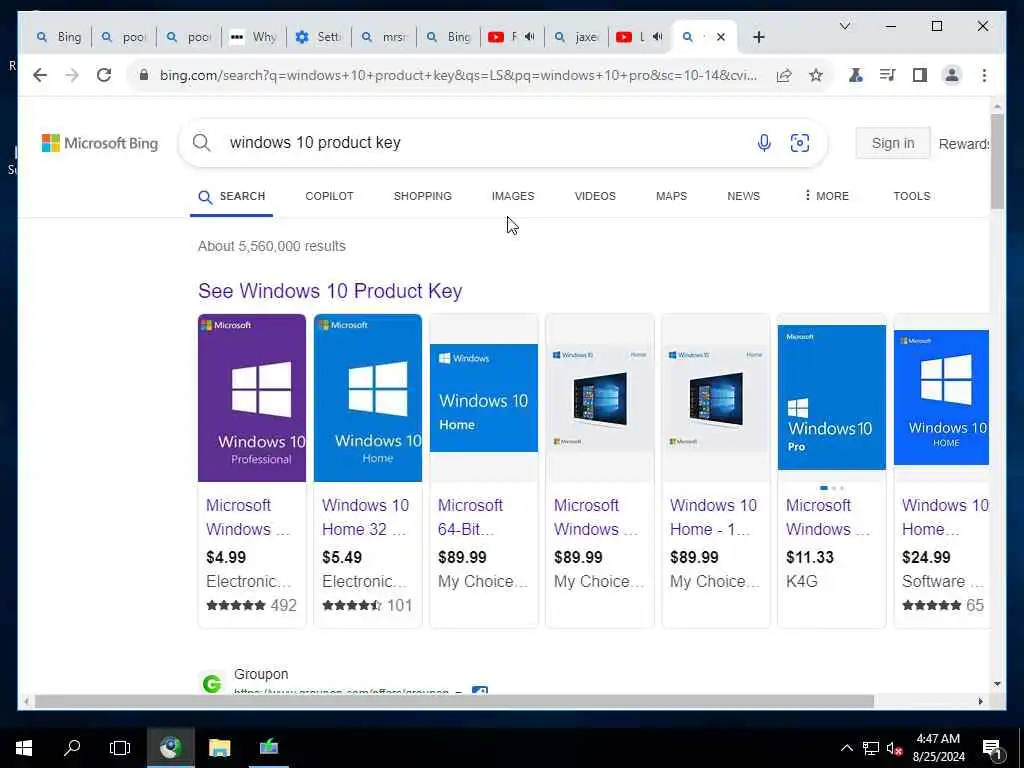Screen dimensions: 1024x768
Task: Mute the first YouTube tab audio
Action: [529, 37]
